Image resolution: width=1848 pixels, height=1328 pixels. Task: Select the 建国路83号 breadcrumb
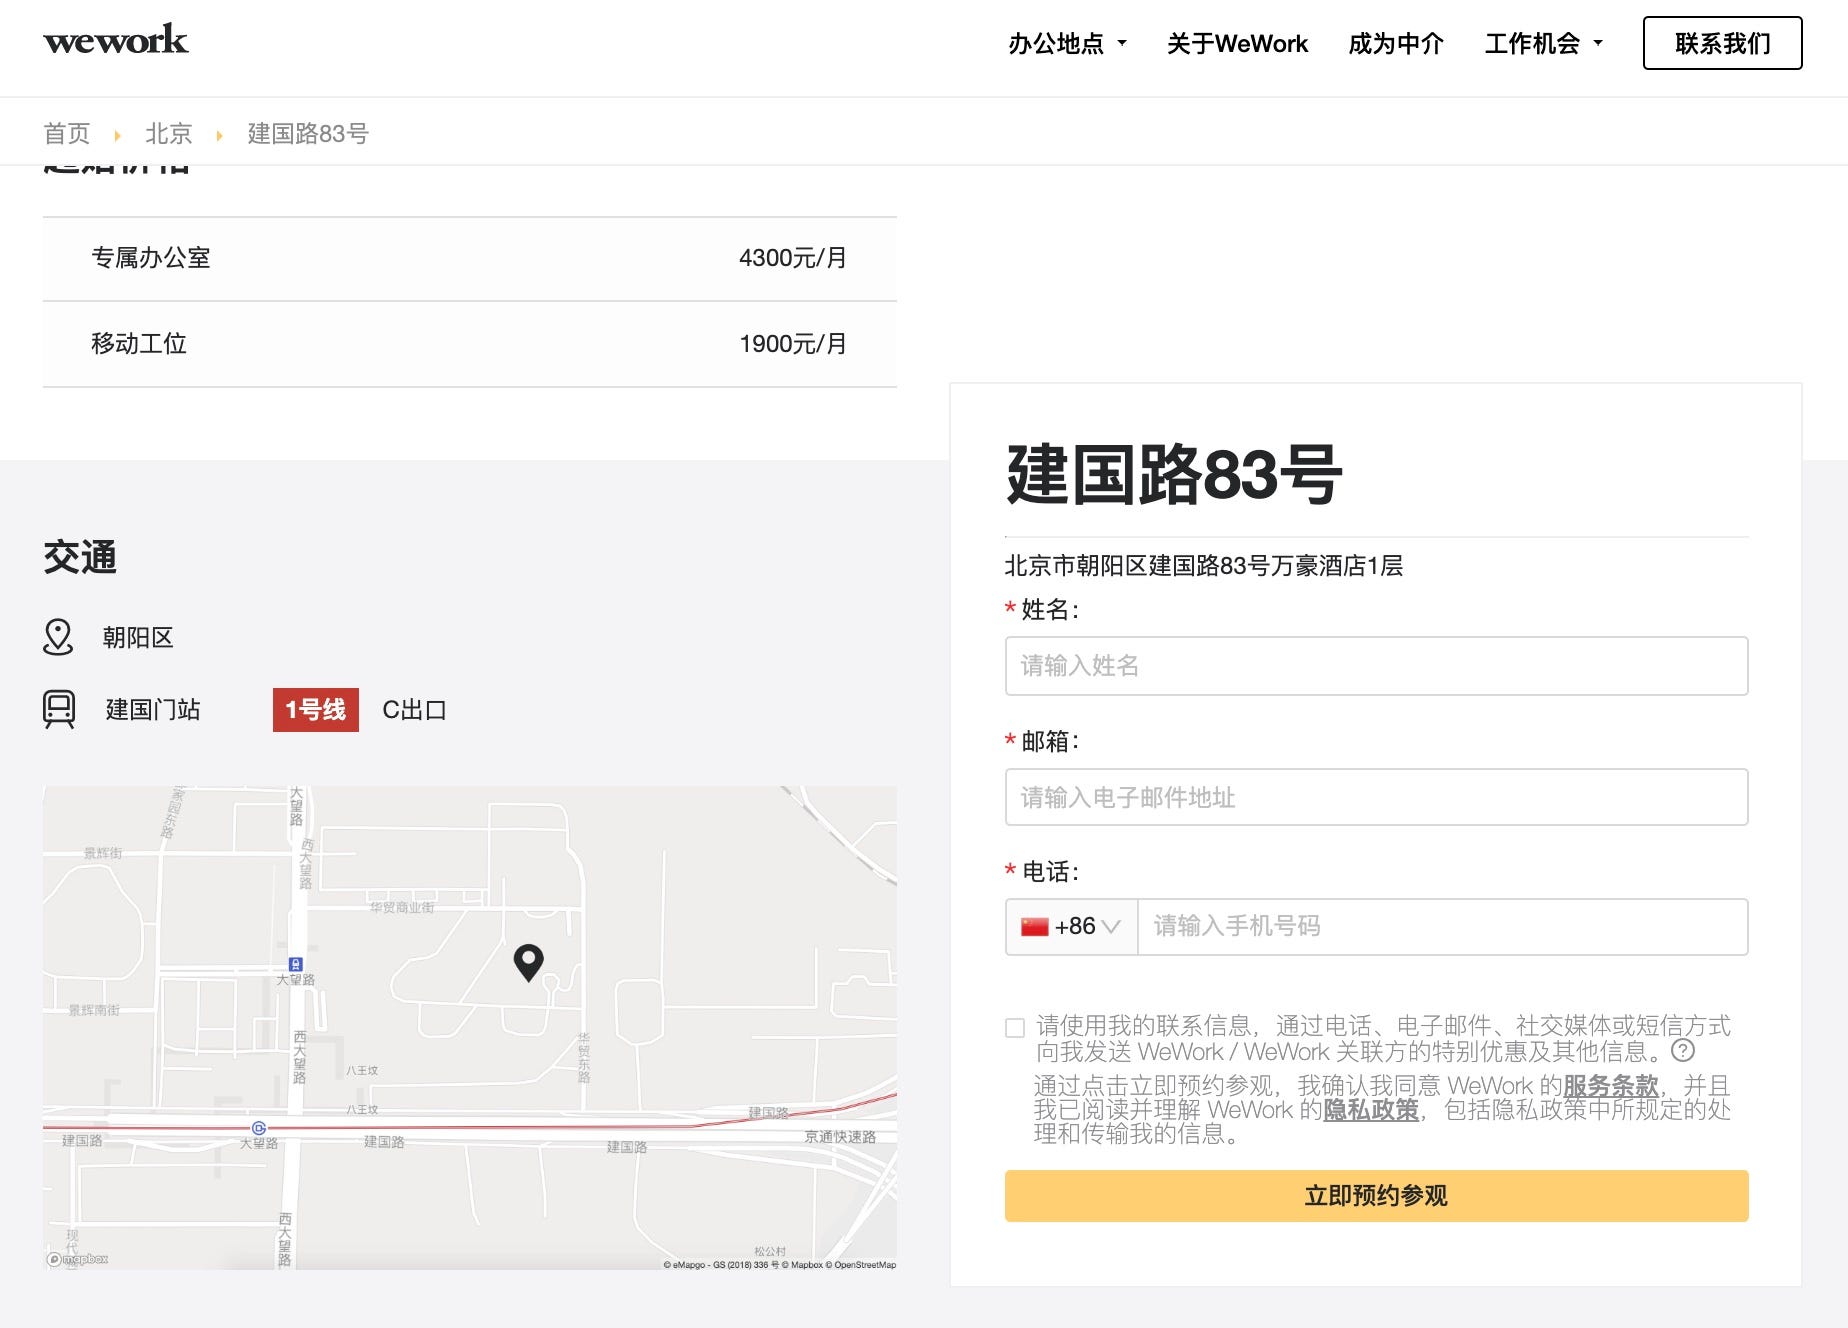coord(308,133)
